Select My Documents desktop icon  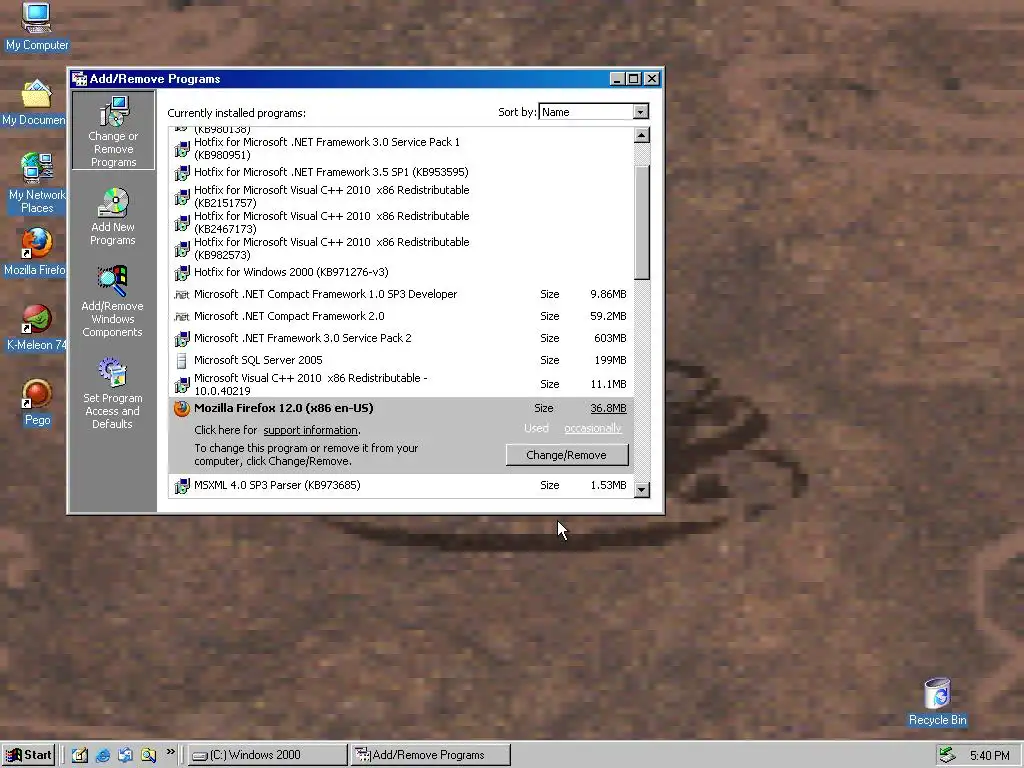(35, 102)
